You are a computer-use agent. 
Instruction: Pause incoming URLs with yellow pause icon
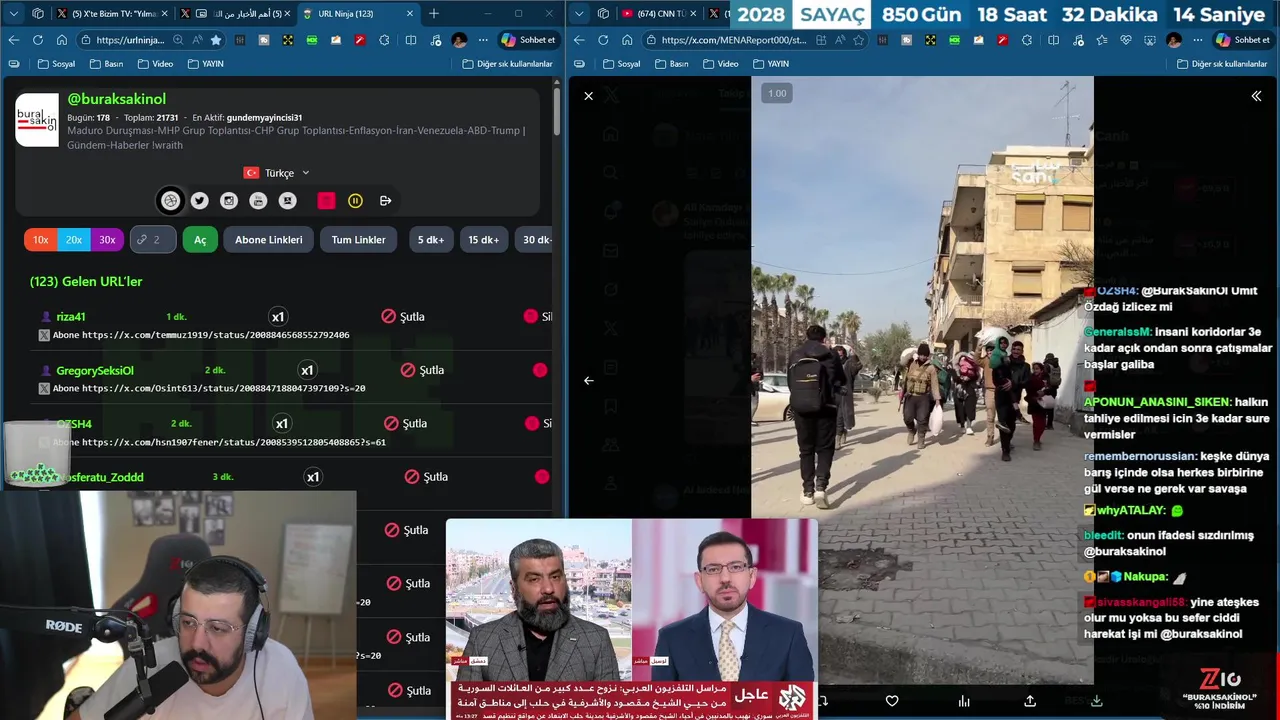tap(355, 201)
